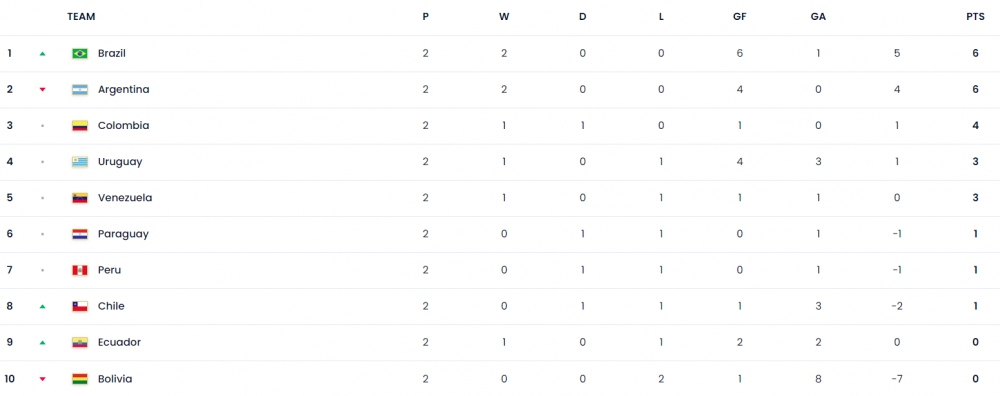The height and width of the screenshot is (396, 1000).
Task: Click the Paraguay flag icon
Action: tap(80, 234)
